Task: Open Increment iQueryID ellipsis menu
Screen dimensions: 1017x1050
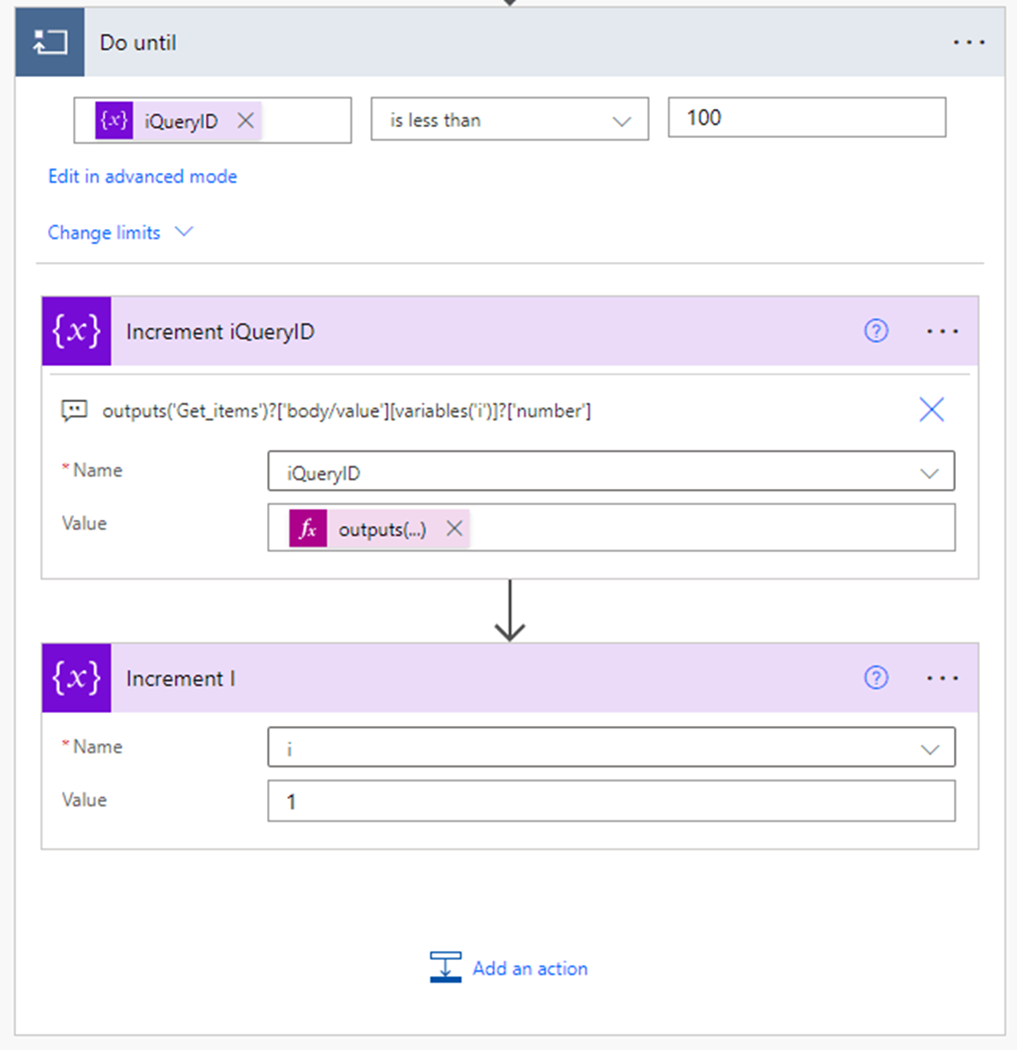Action: click(942, 331)
